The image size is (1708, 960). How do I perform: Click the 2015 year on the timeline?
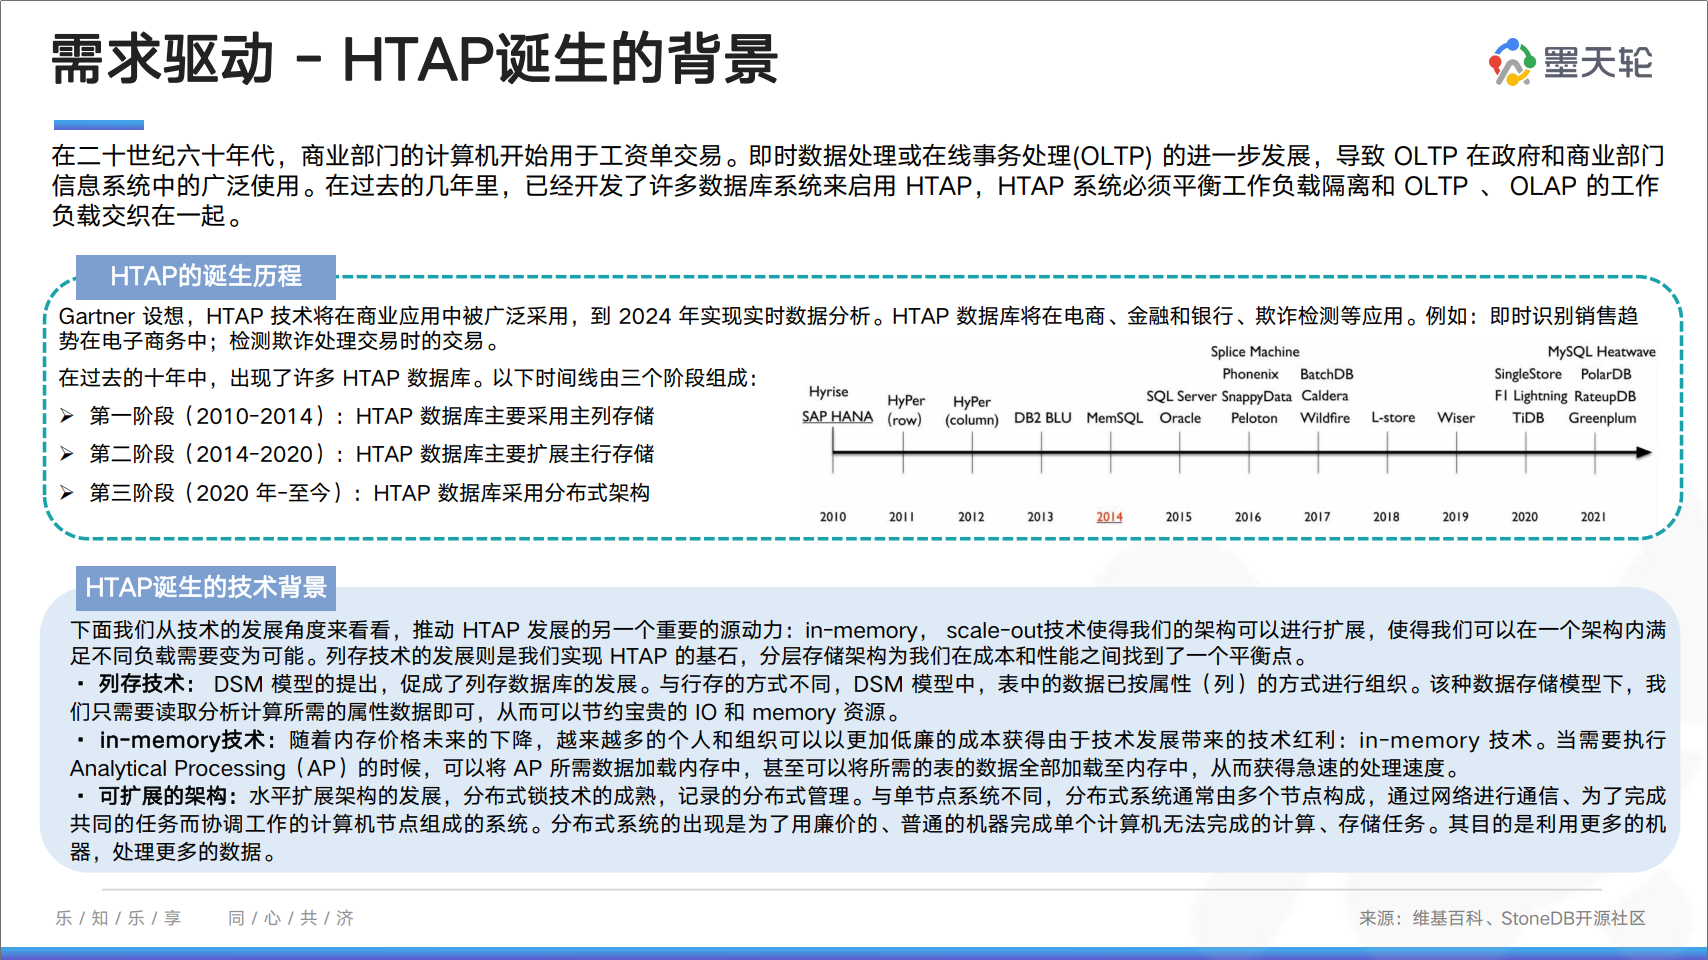[1179, 517]
